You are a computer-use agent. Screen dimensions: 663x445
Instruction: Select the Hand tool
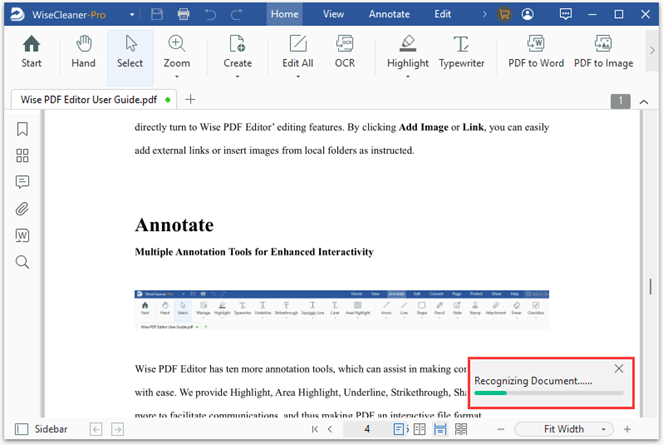[83, 52]
